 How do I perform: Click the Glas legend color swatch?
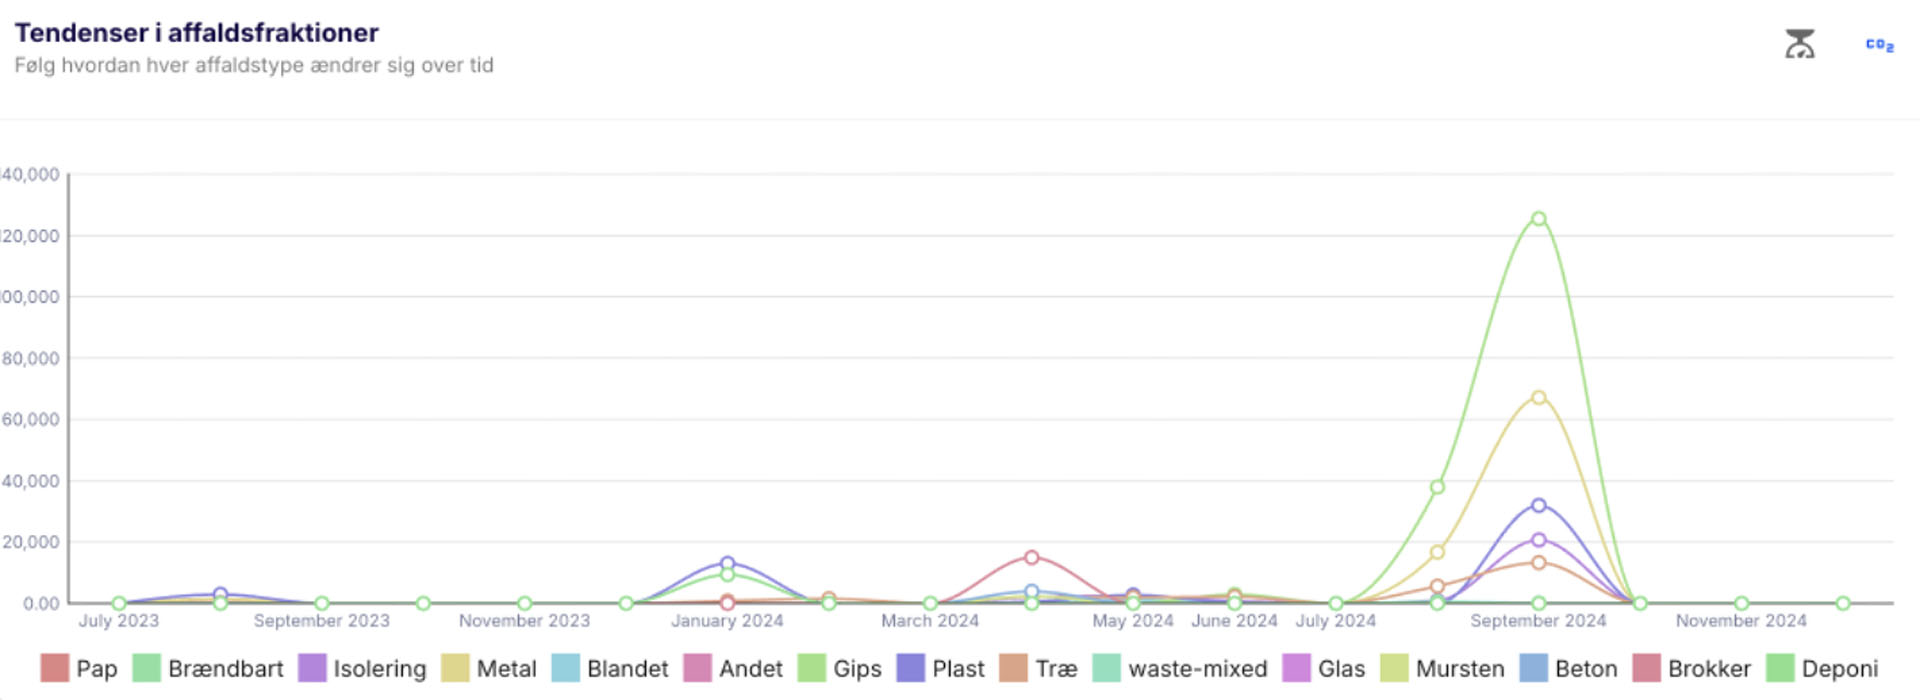pos(1296,668)
